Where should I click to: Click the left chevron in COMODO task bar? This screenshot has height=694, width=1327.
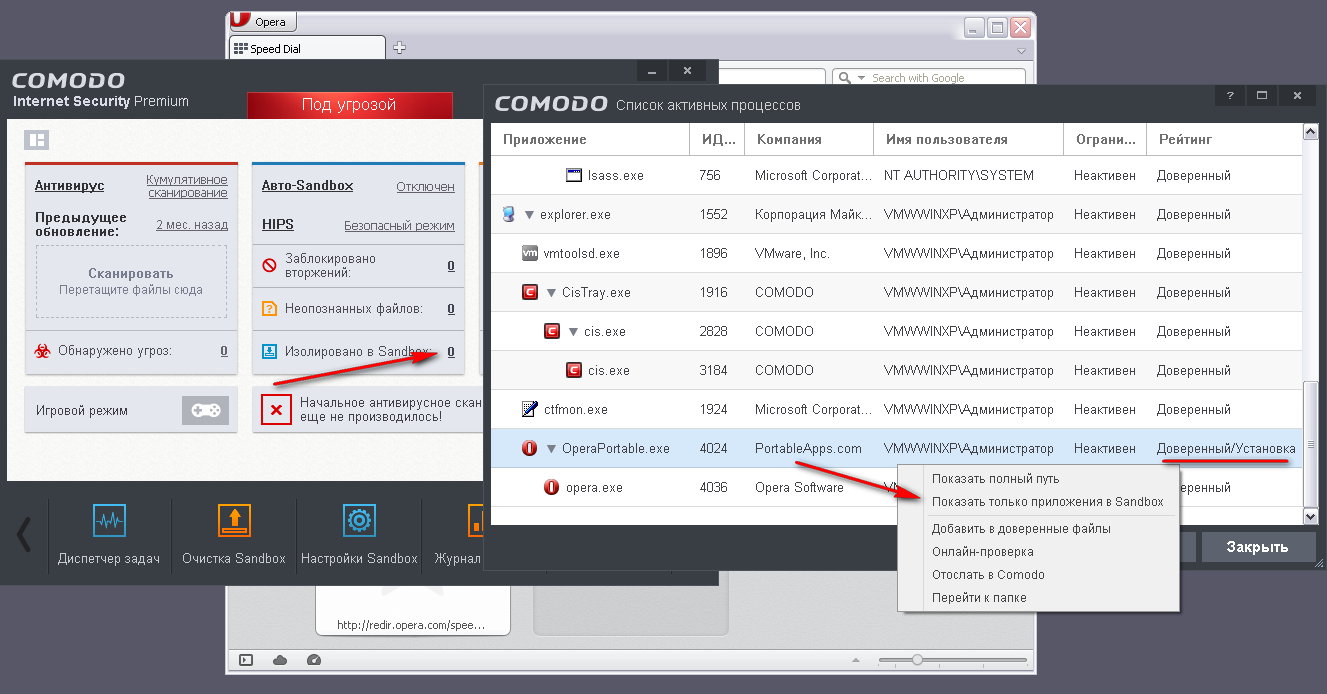pyautogui.click(x=24, y=535)
